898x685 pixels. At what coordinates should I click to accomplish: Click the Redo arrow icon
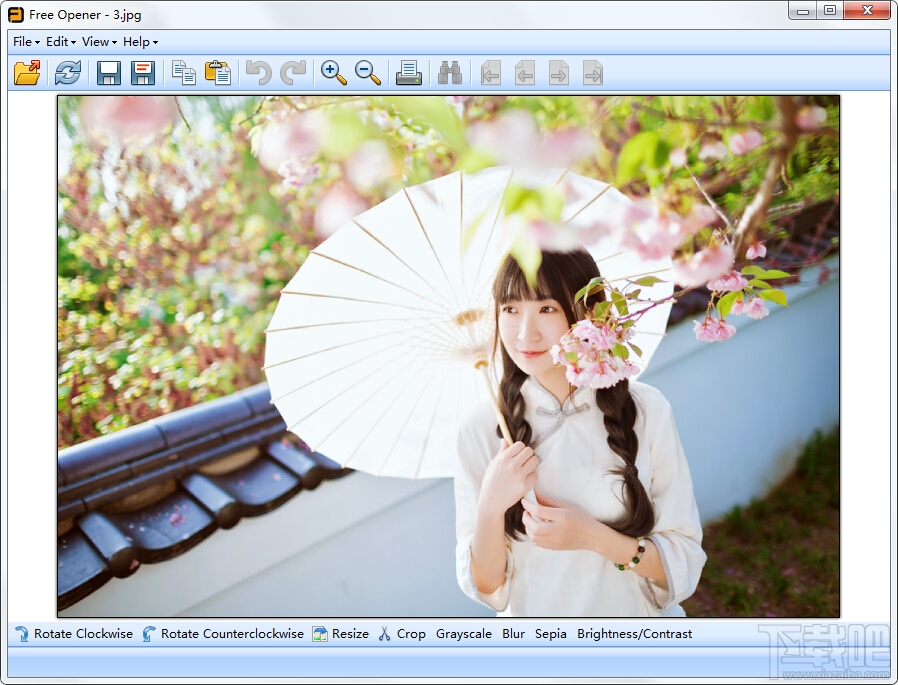293,73
